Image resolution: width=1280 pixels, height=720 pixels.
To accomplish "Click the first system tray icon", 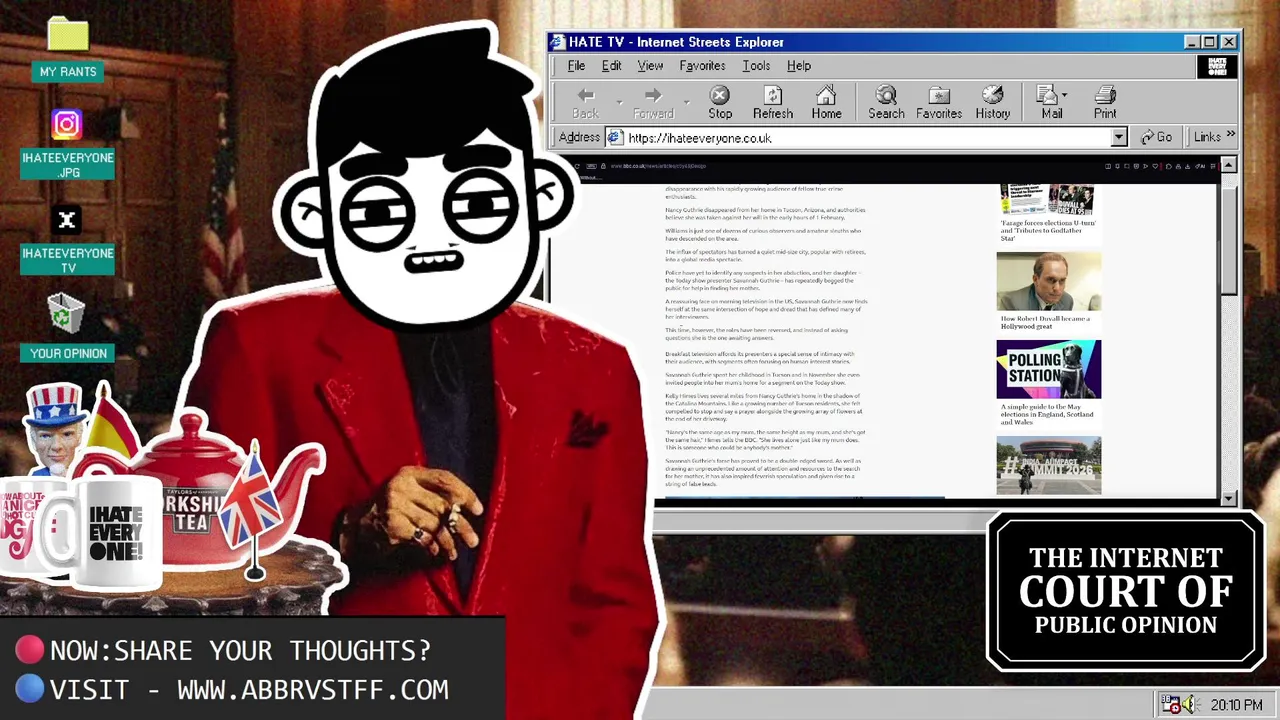I will point(1171,705).
